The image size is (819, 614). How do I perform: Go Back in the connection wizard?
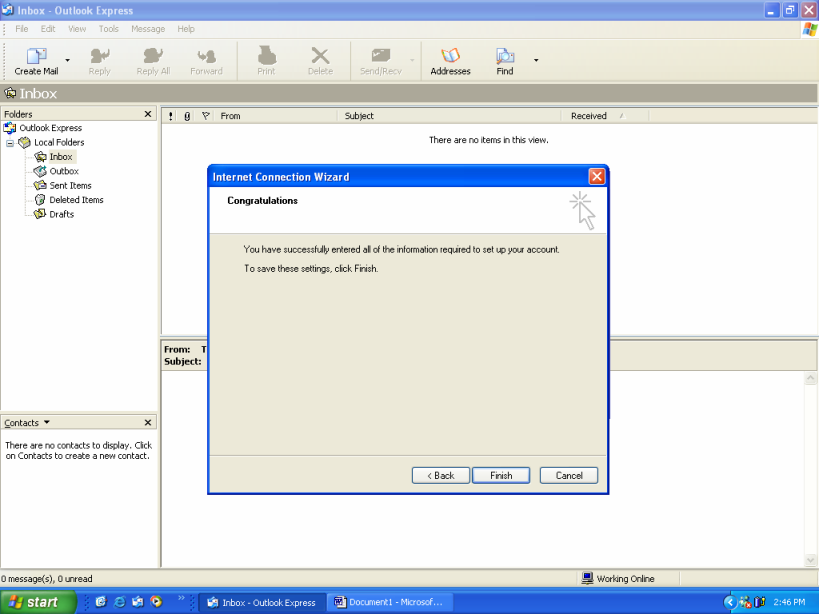pos(440,475)
